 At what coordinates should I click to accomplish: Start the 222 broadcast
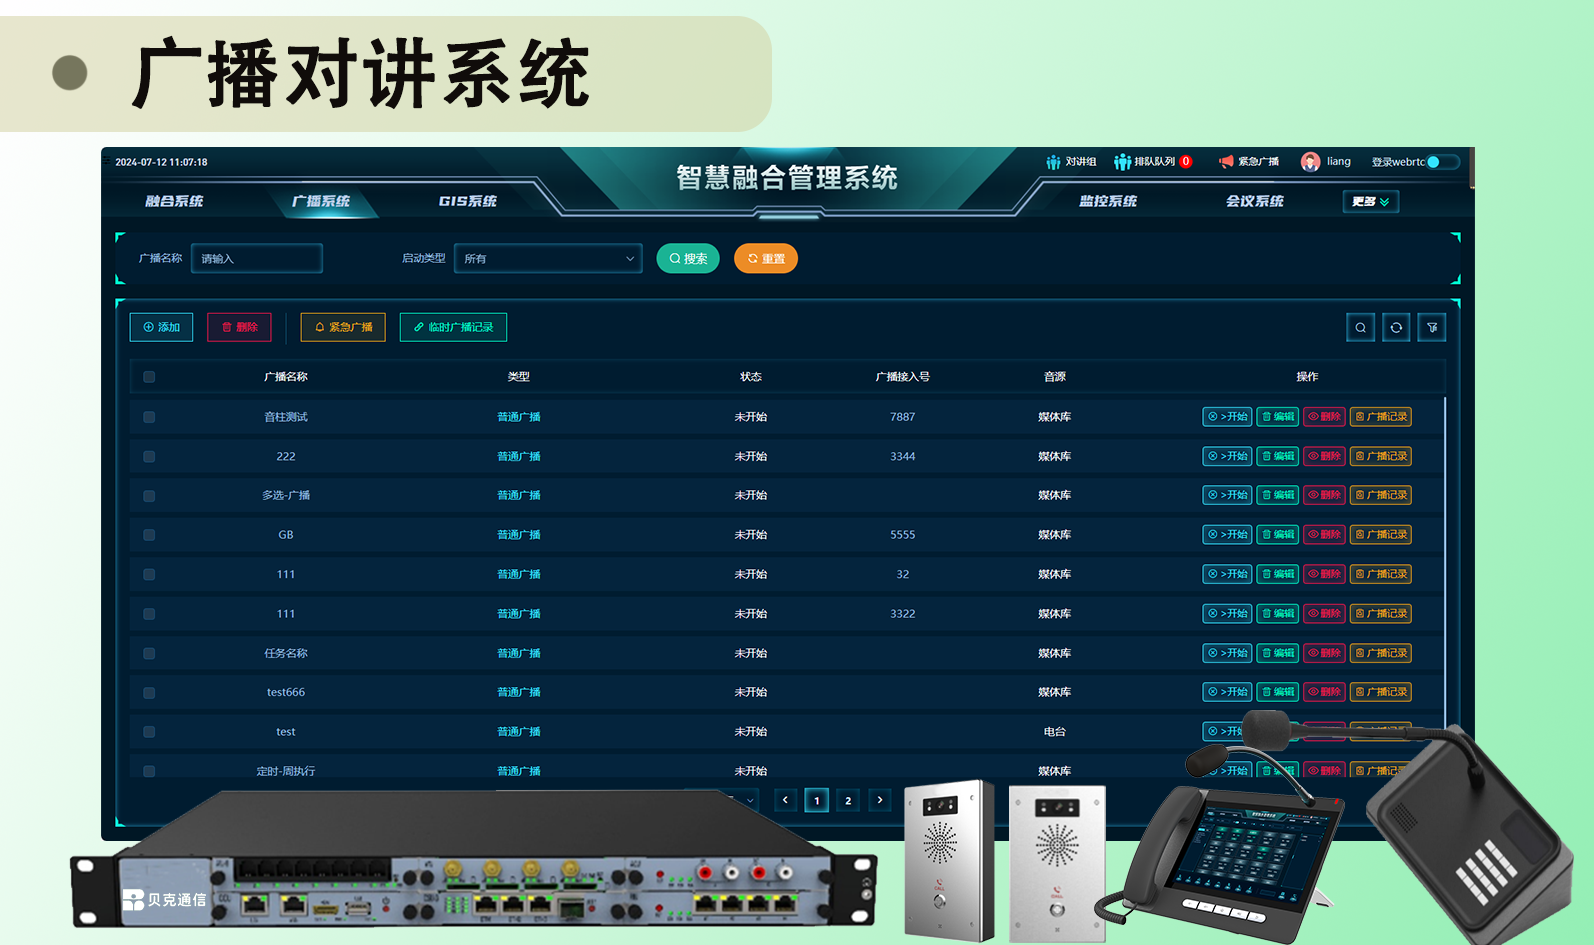click(x=1227, y=456)
